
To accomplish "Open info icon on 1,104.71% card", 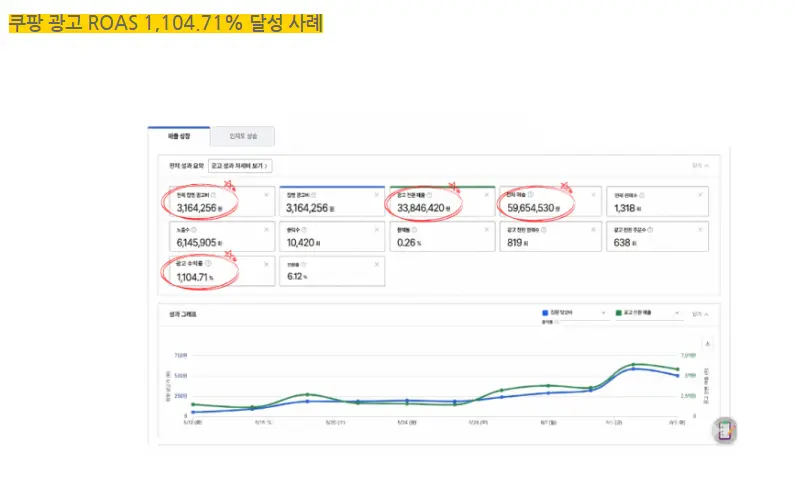I will click(208, 263).
